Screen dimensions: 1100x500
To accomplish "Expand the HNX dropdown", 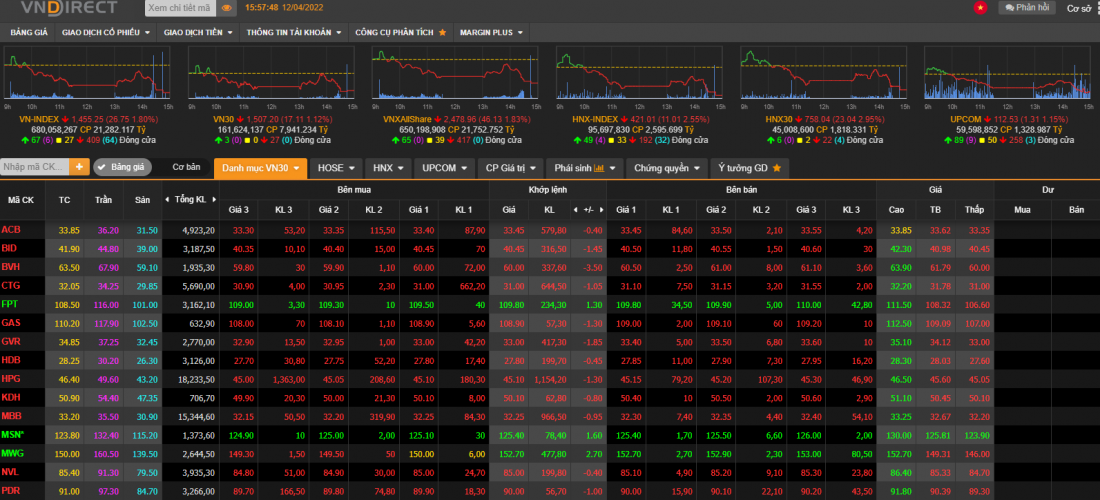I will tap(388, 168).
